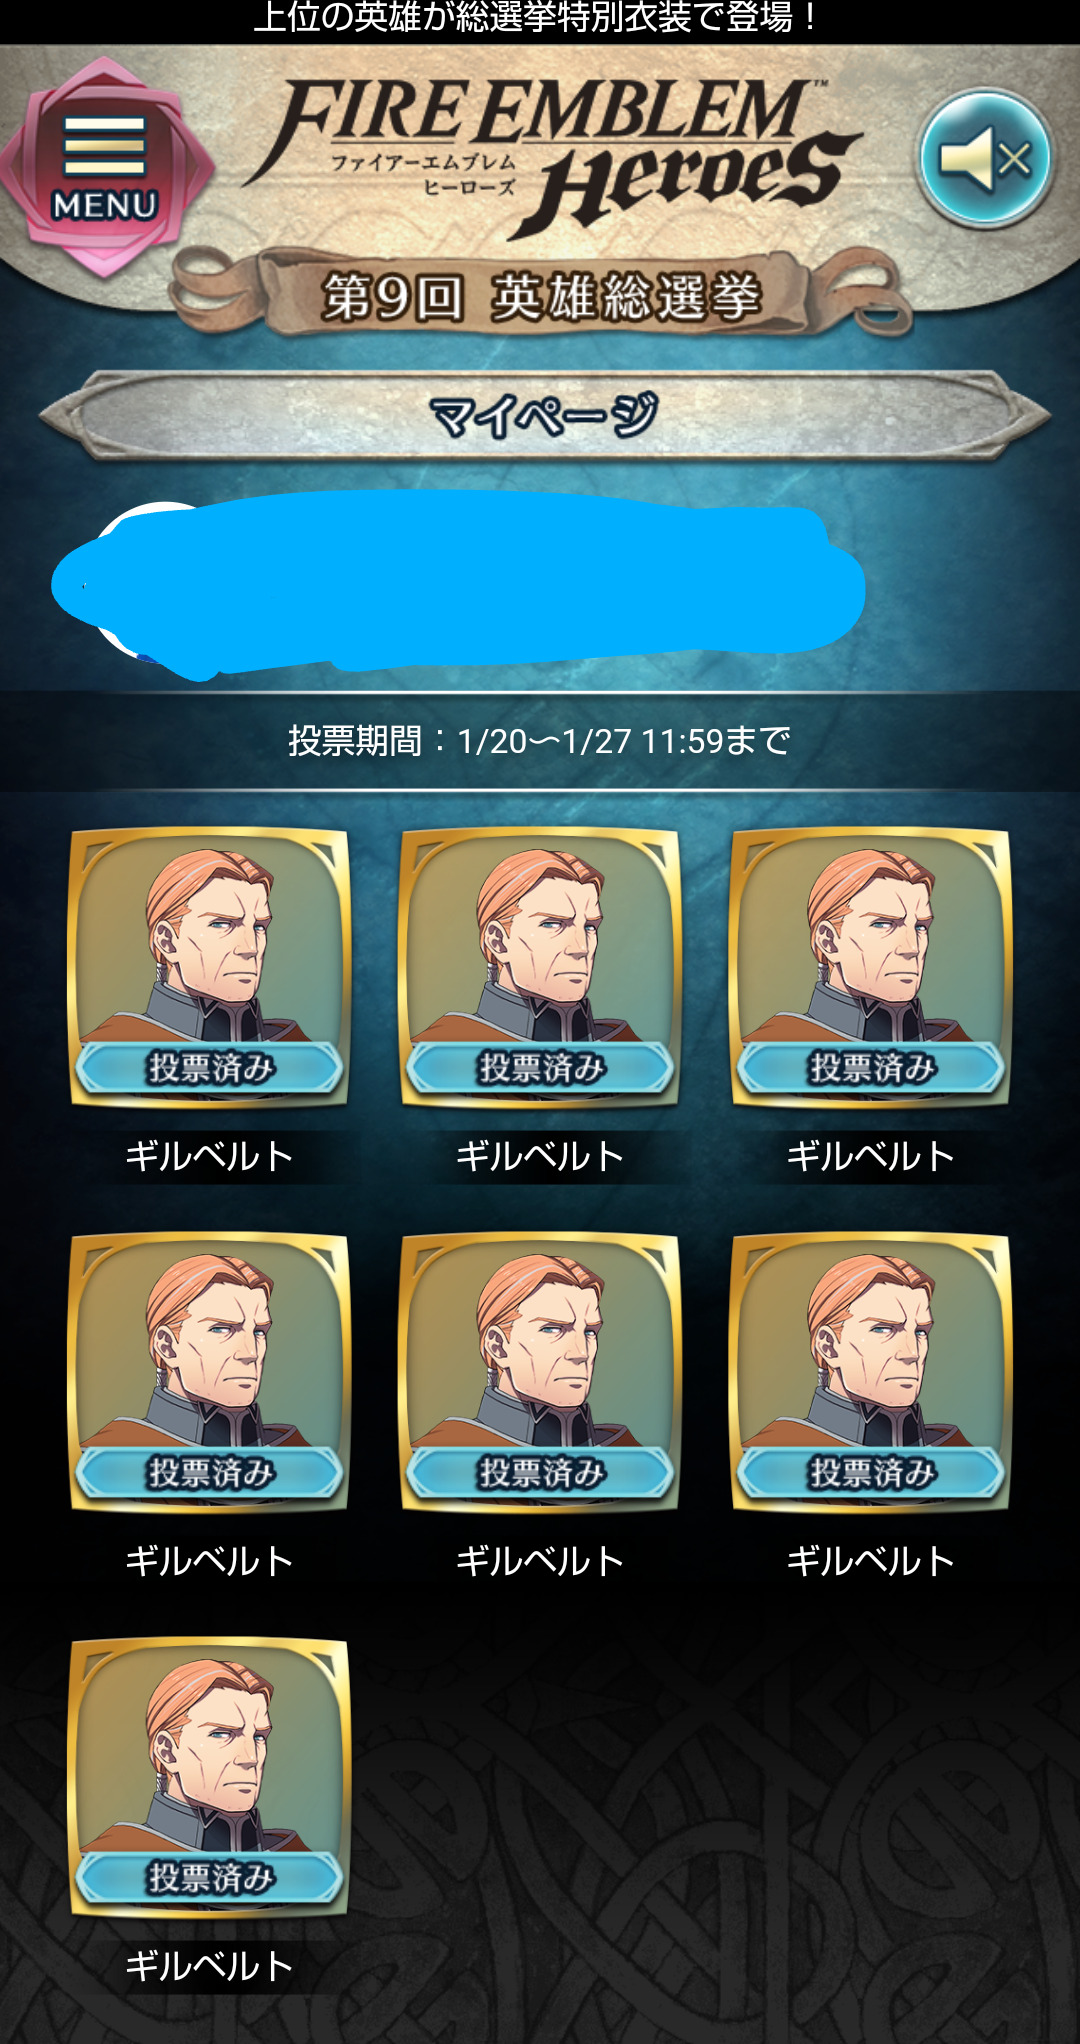This screenshot has height=2044, width=1080.
Task: Open the 第9回 英雄総選挙 ribbon banner
Action: point(541,295)
